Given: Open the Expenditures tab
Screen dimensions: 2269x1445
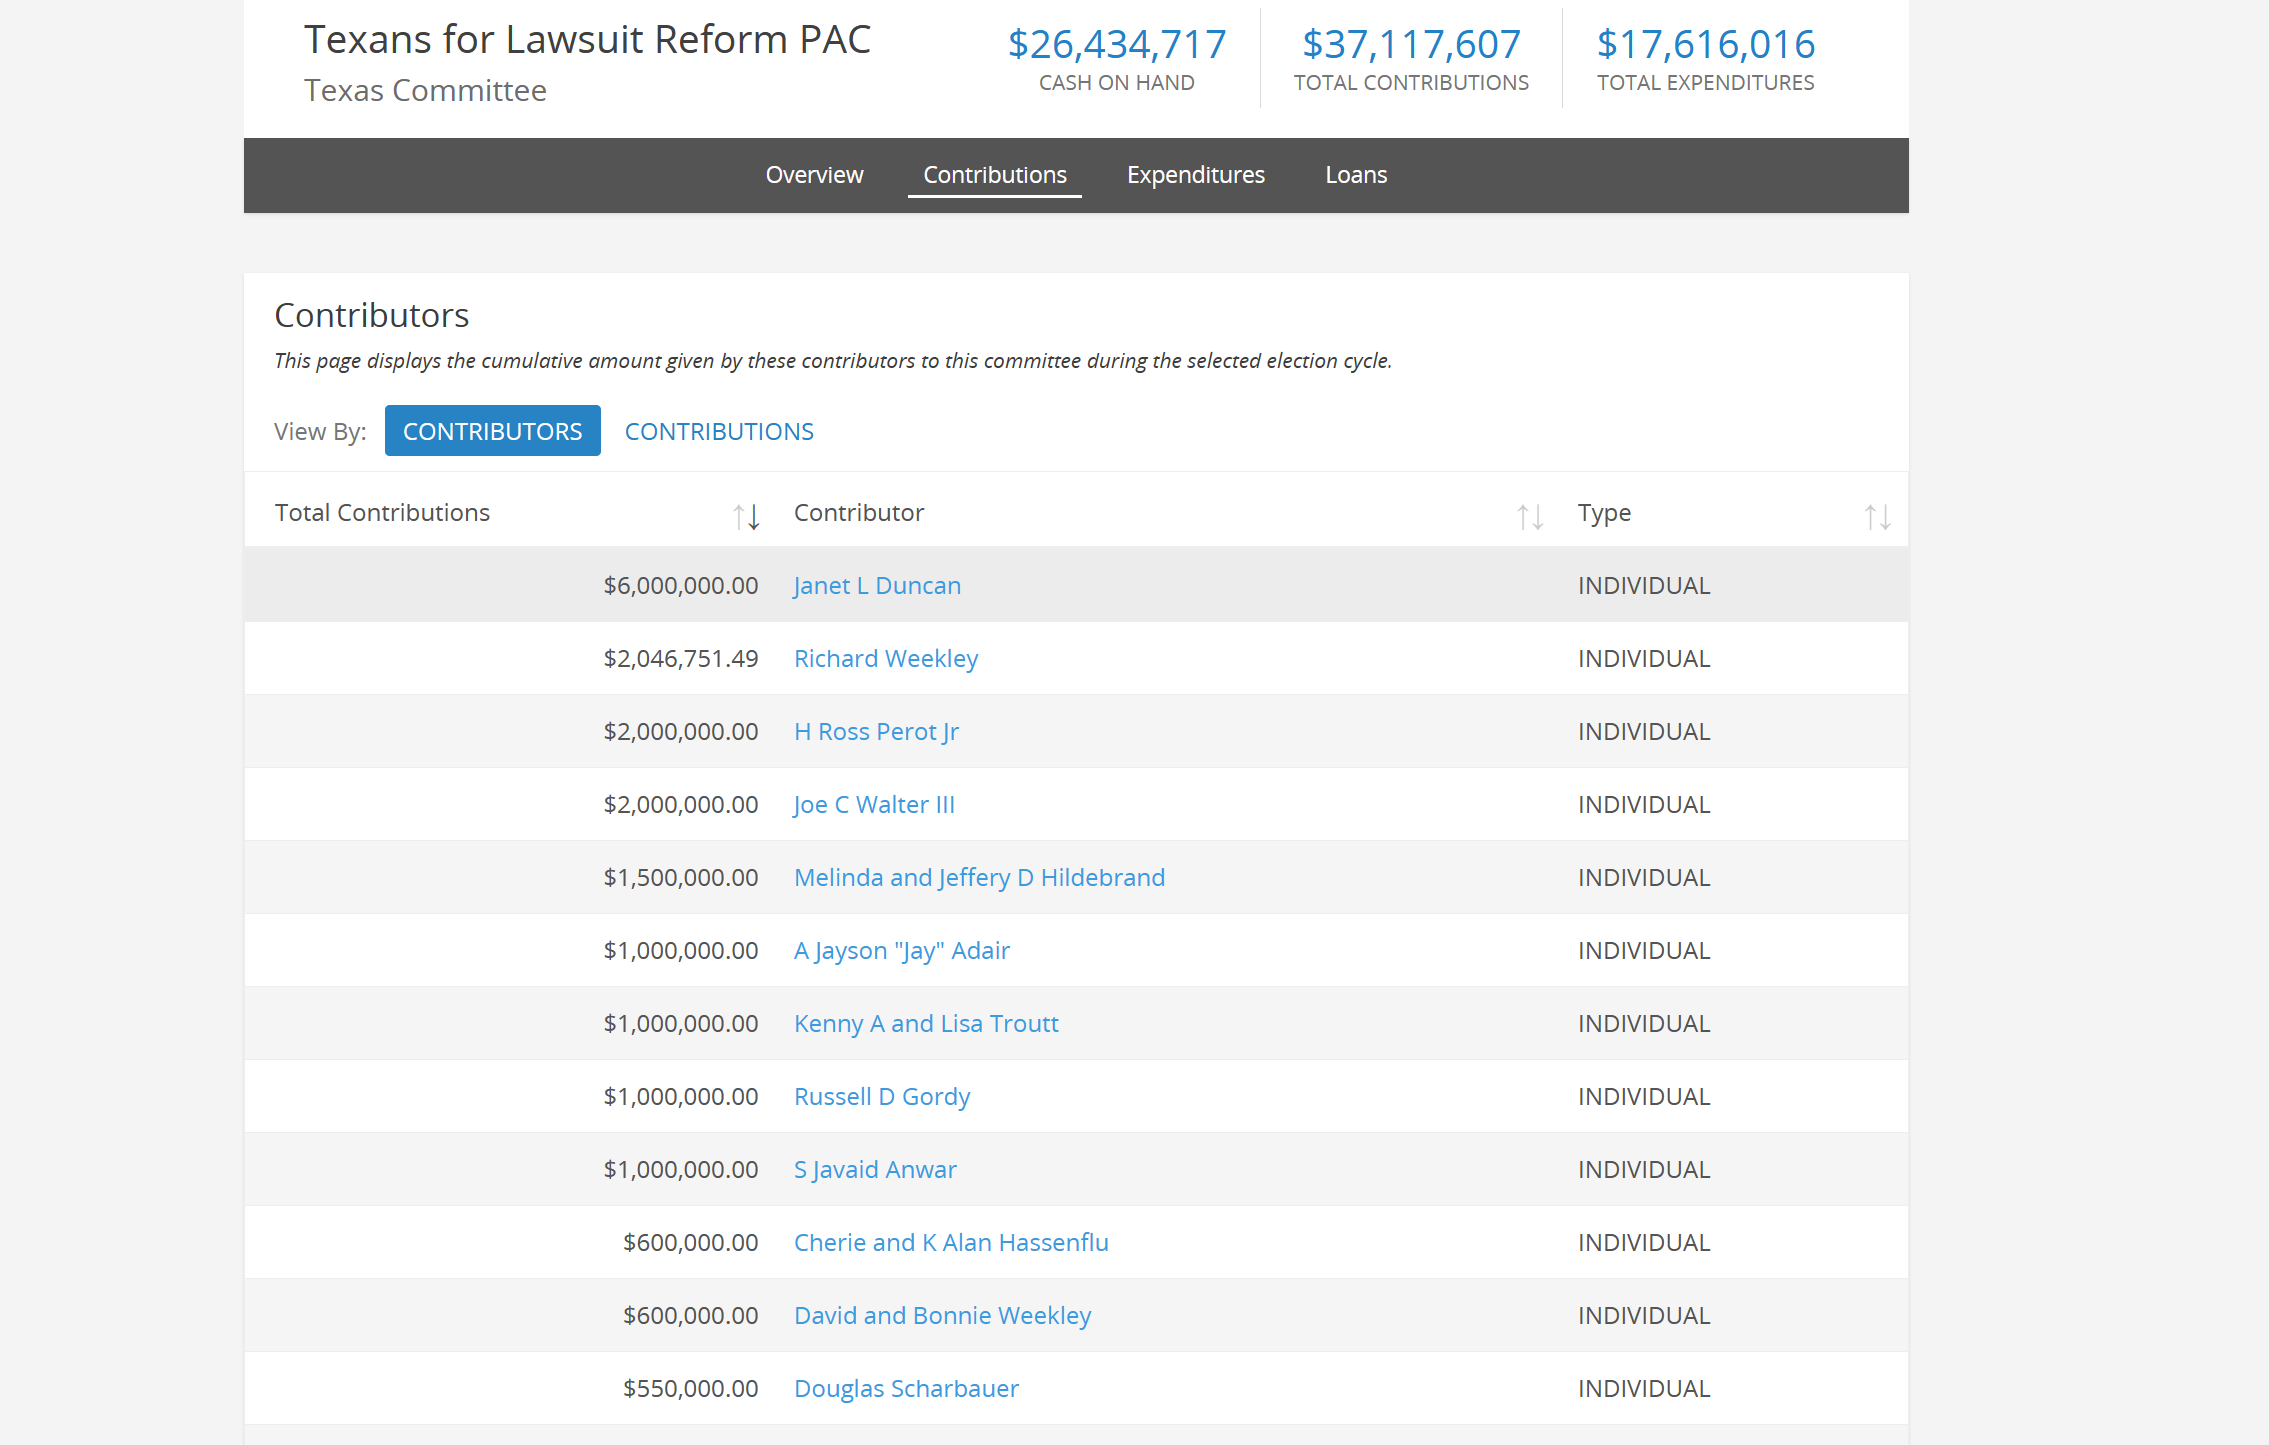Looking at the screenshot, I should [x=1195, y=175].
